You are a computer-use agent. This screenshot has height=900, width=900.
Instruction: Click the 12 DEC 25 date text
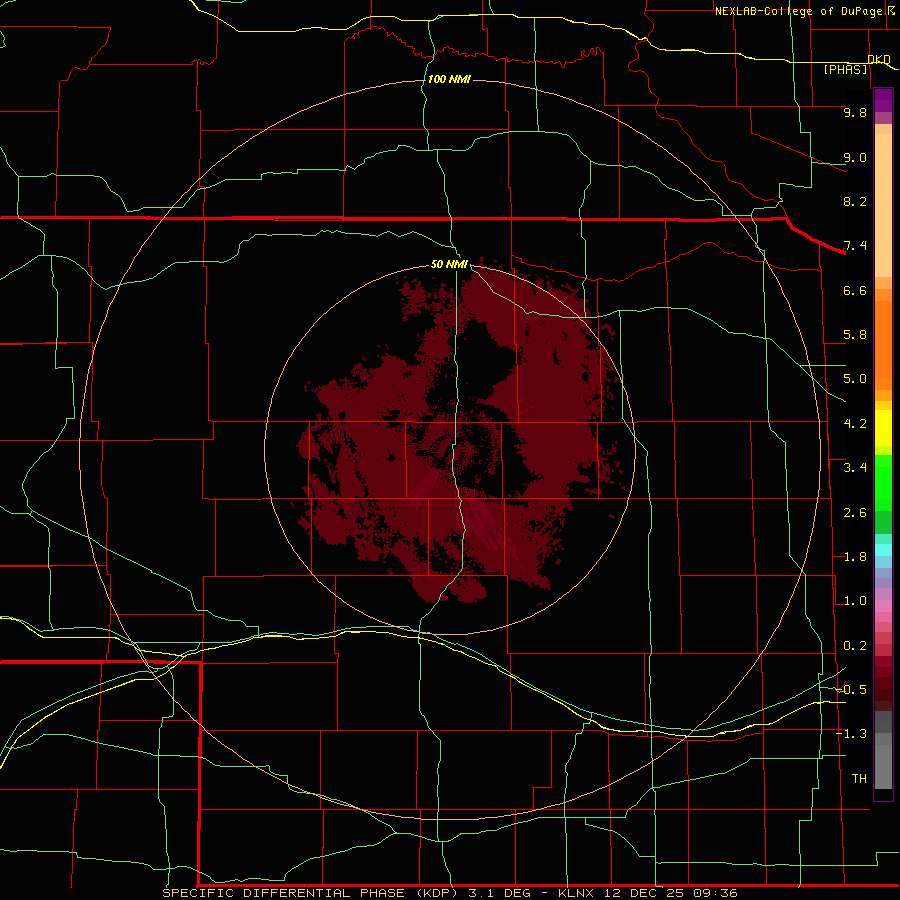[644, 893]
